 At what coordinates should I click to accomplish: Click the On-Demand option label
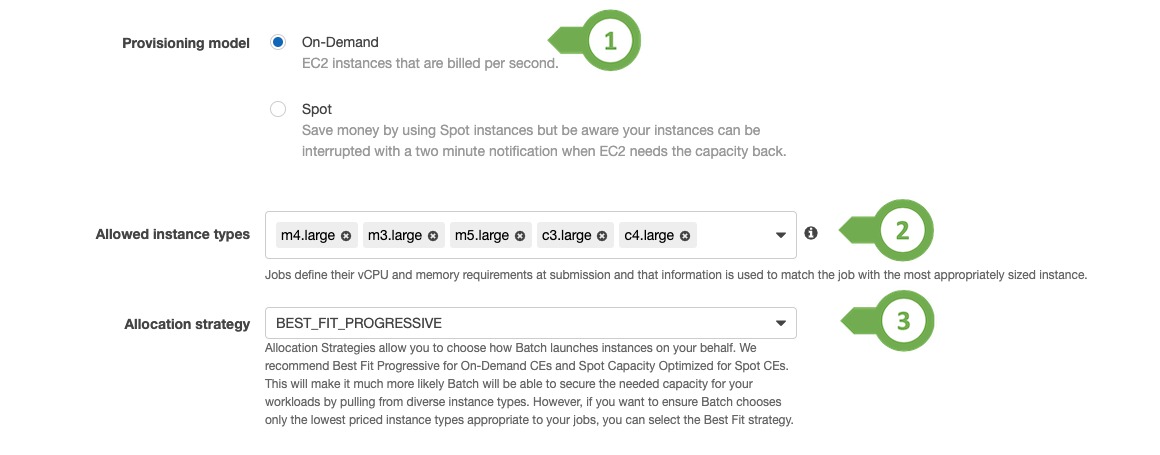point(340,42)
